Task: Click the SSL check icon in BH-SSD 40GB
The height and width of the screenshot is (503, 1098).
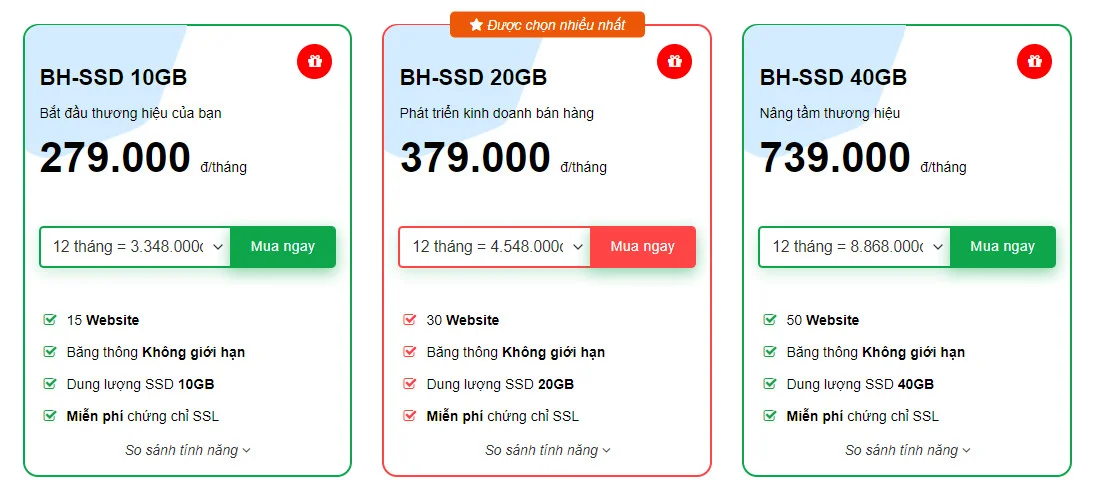Action: pyautogui.click(x=769, y=416)
